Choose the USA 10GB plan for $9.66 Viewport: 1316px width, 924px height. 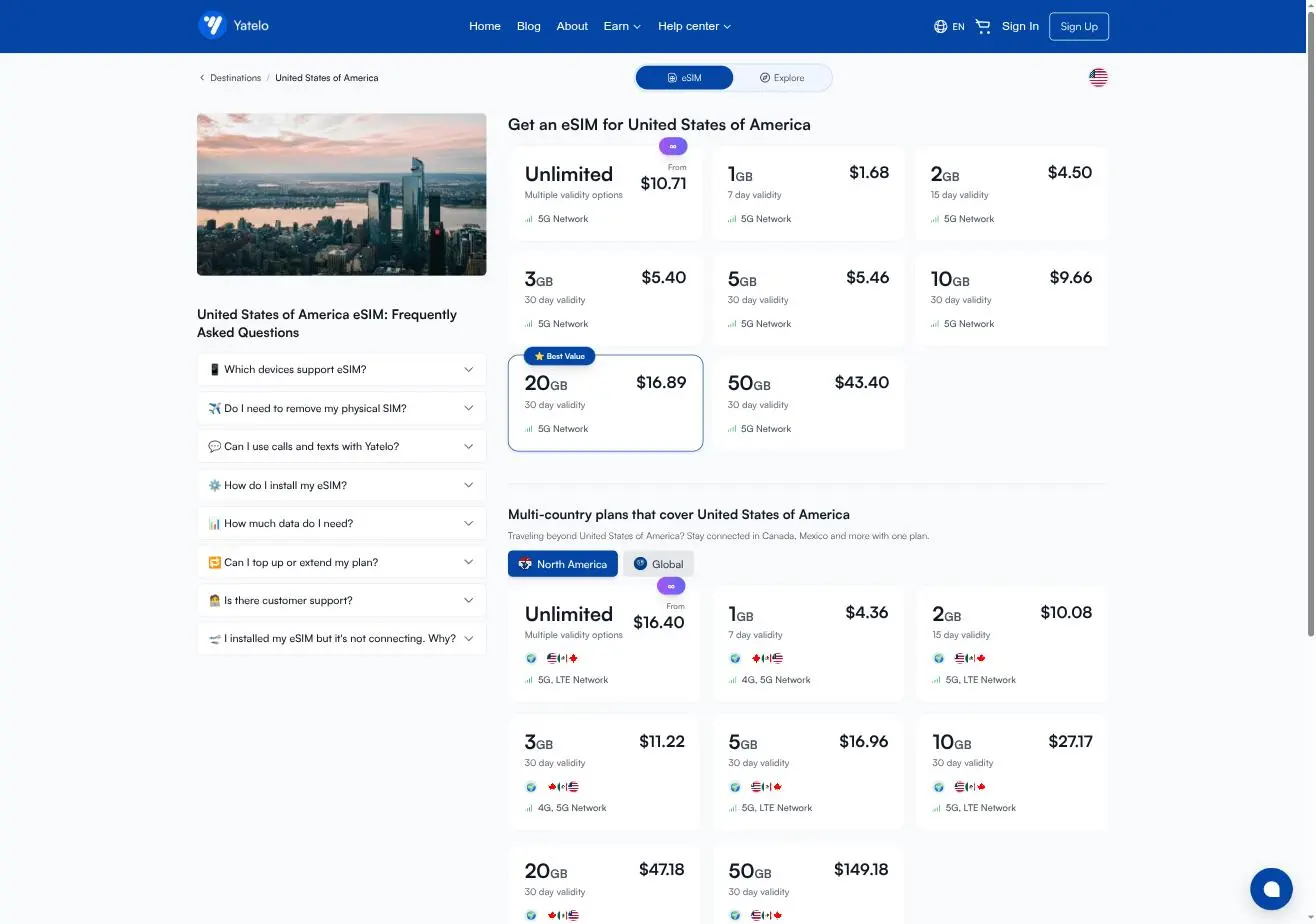1011,299
